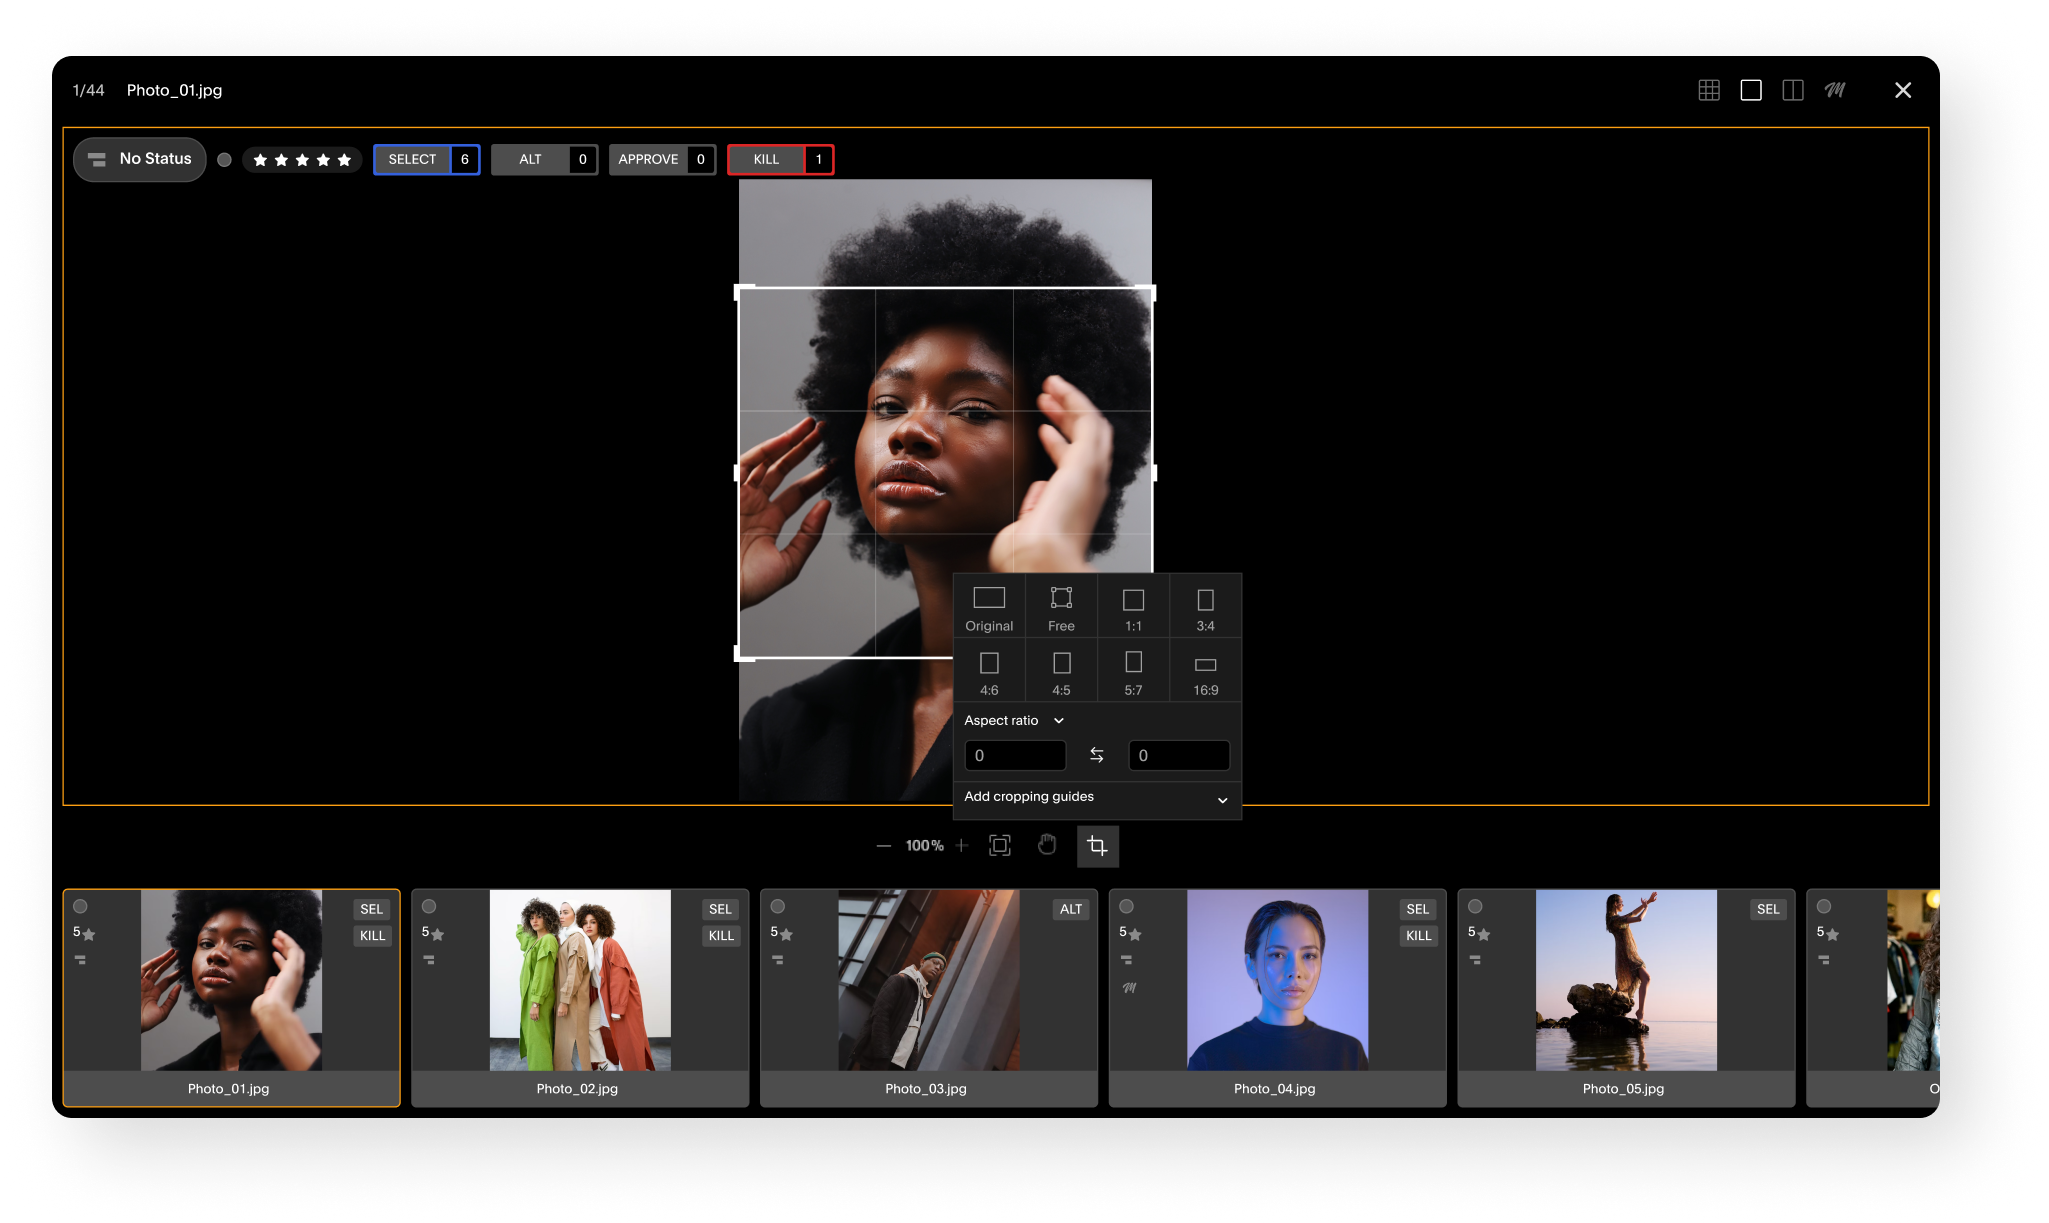This screenshot has width=2049, height=1223.
Task: Click the fit-to-screen icon
Action: 1000,846
